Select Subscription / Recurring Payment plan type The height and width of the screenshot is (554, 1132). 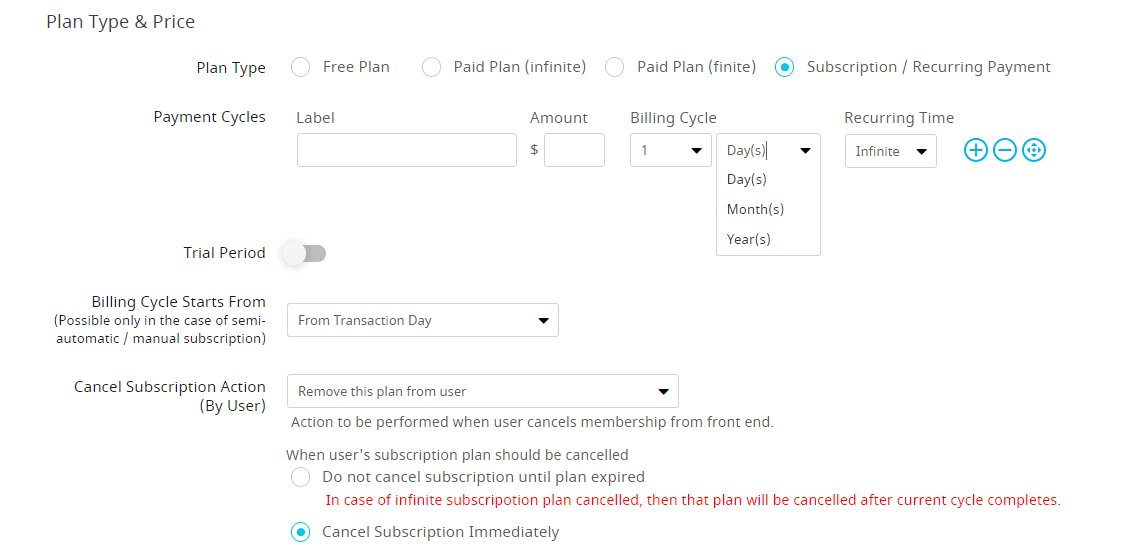pos(784,67)
